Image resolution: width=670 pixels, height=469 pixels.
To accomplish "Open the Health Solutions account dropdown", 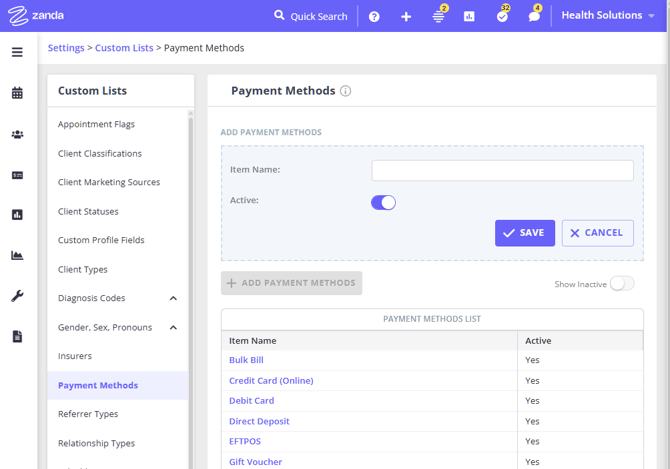I will [x=608, y=16].
